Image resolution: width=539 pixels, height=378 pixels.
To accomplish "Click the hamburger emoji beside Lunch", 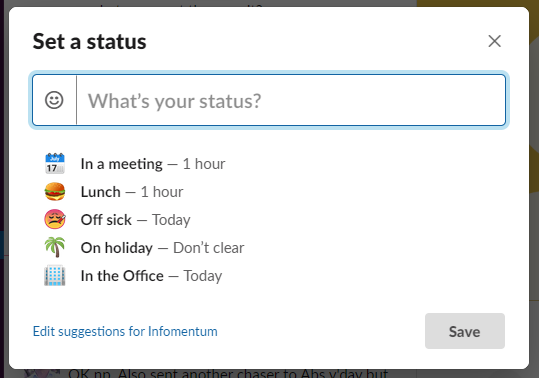I will pos(55,192).
